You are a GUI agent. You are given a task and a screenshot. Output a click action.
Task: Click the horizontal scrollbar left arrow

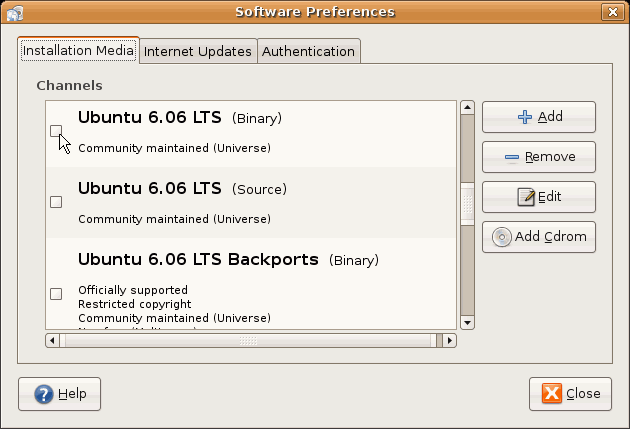[x=52, y=341]
